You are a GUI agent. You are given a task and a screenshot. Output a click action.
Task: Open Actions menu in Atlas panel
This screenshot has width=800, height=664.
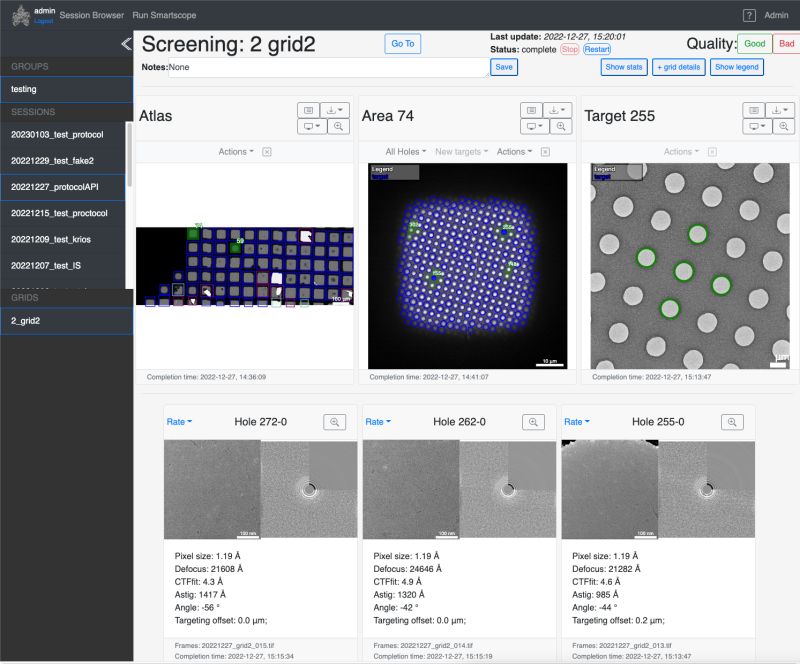click(x=236, y=152)
